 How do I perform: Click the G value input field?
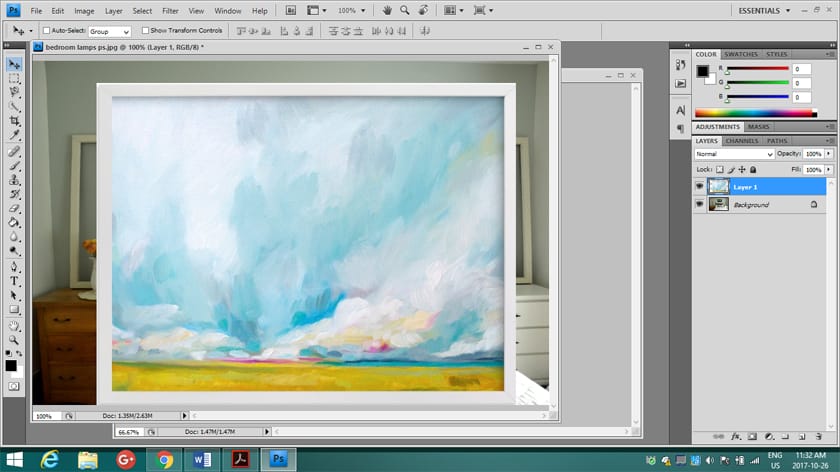click(801, 83)
